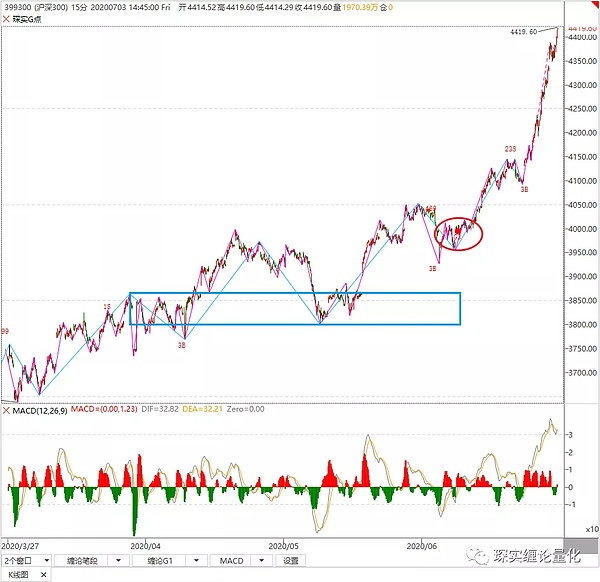Click the 2020/05 date axis marker
Screen dimensions: 600x582
[285, 546]
